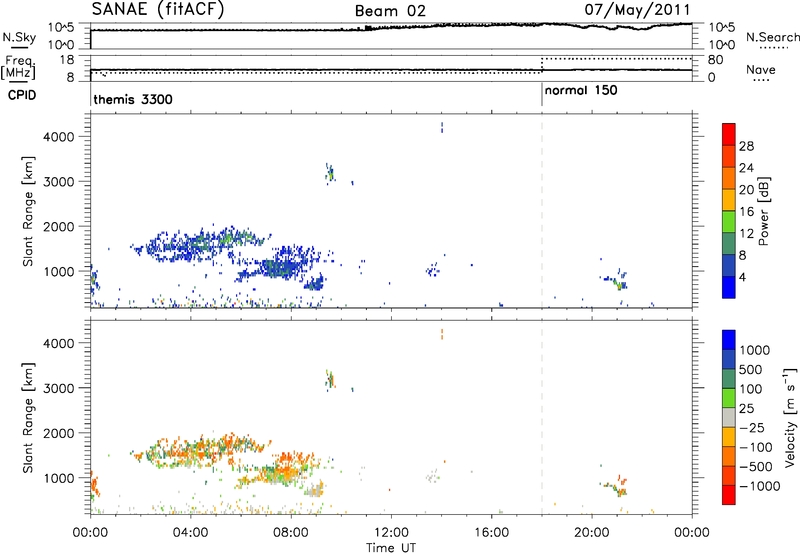
Task: Click the Nave legend label
Action: pos(761,70)
